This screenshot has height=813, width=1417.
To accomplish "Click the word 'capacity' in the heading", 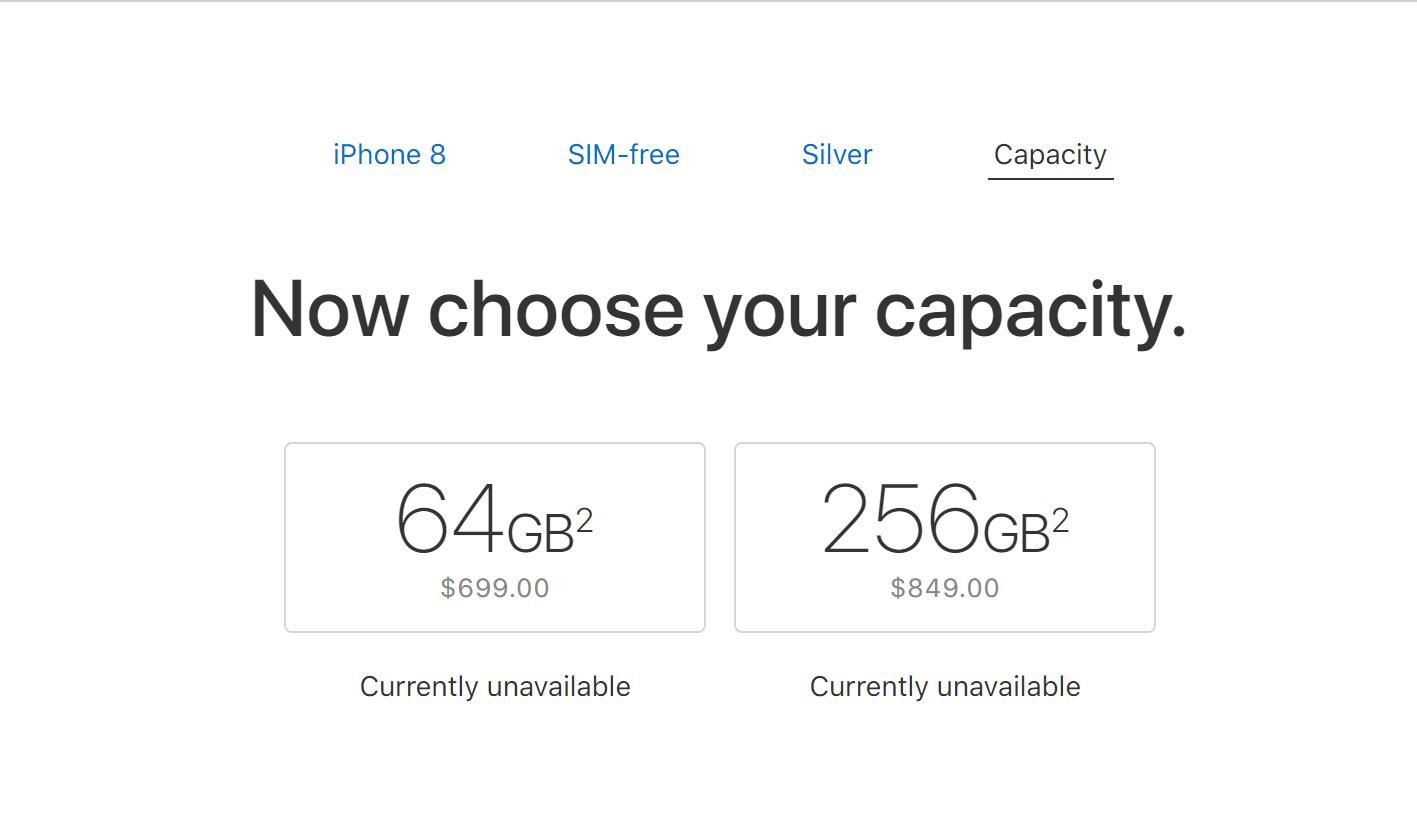I will 1030,312.
